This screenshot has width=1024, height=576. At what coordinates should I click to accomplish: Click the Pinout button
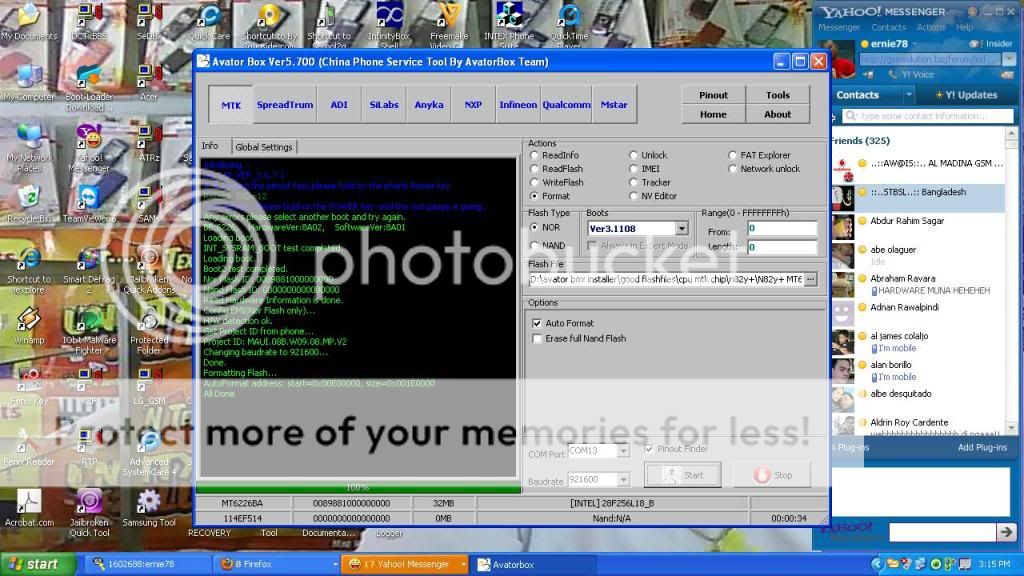click(713, 95)
